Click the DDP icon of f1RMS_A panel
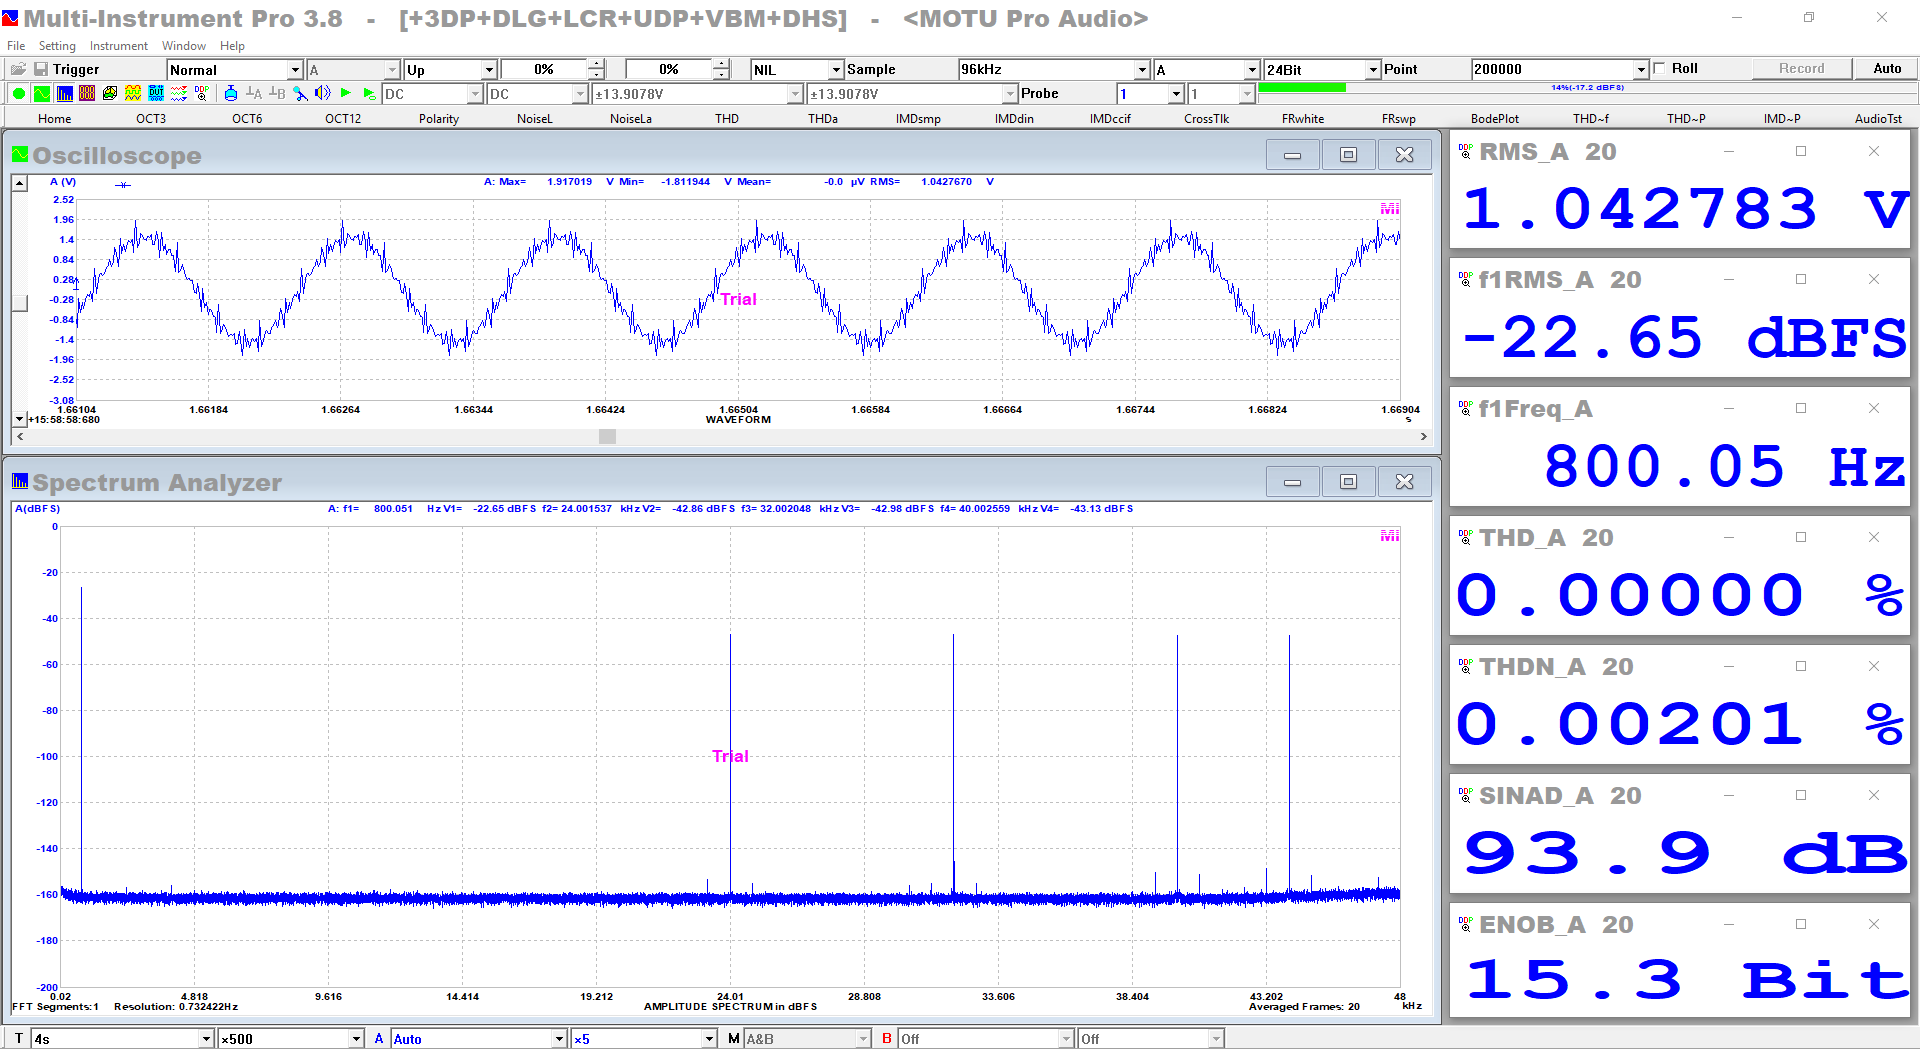 1465,279
